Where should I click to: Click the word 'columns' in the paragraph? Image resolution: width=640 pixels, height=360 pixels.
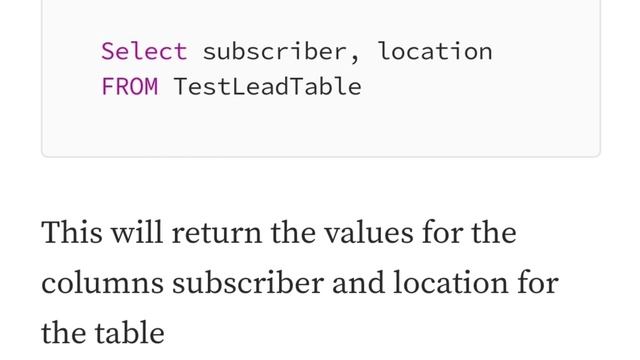coord(102,283)
